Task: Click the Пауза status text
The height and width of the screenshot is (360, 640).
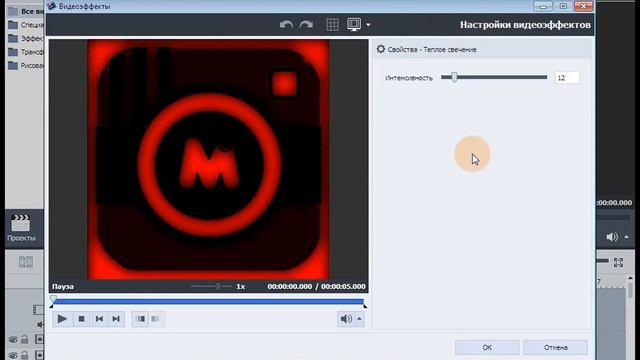Action: pyautogui.click(x=63, y=287)
